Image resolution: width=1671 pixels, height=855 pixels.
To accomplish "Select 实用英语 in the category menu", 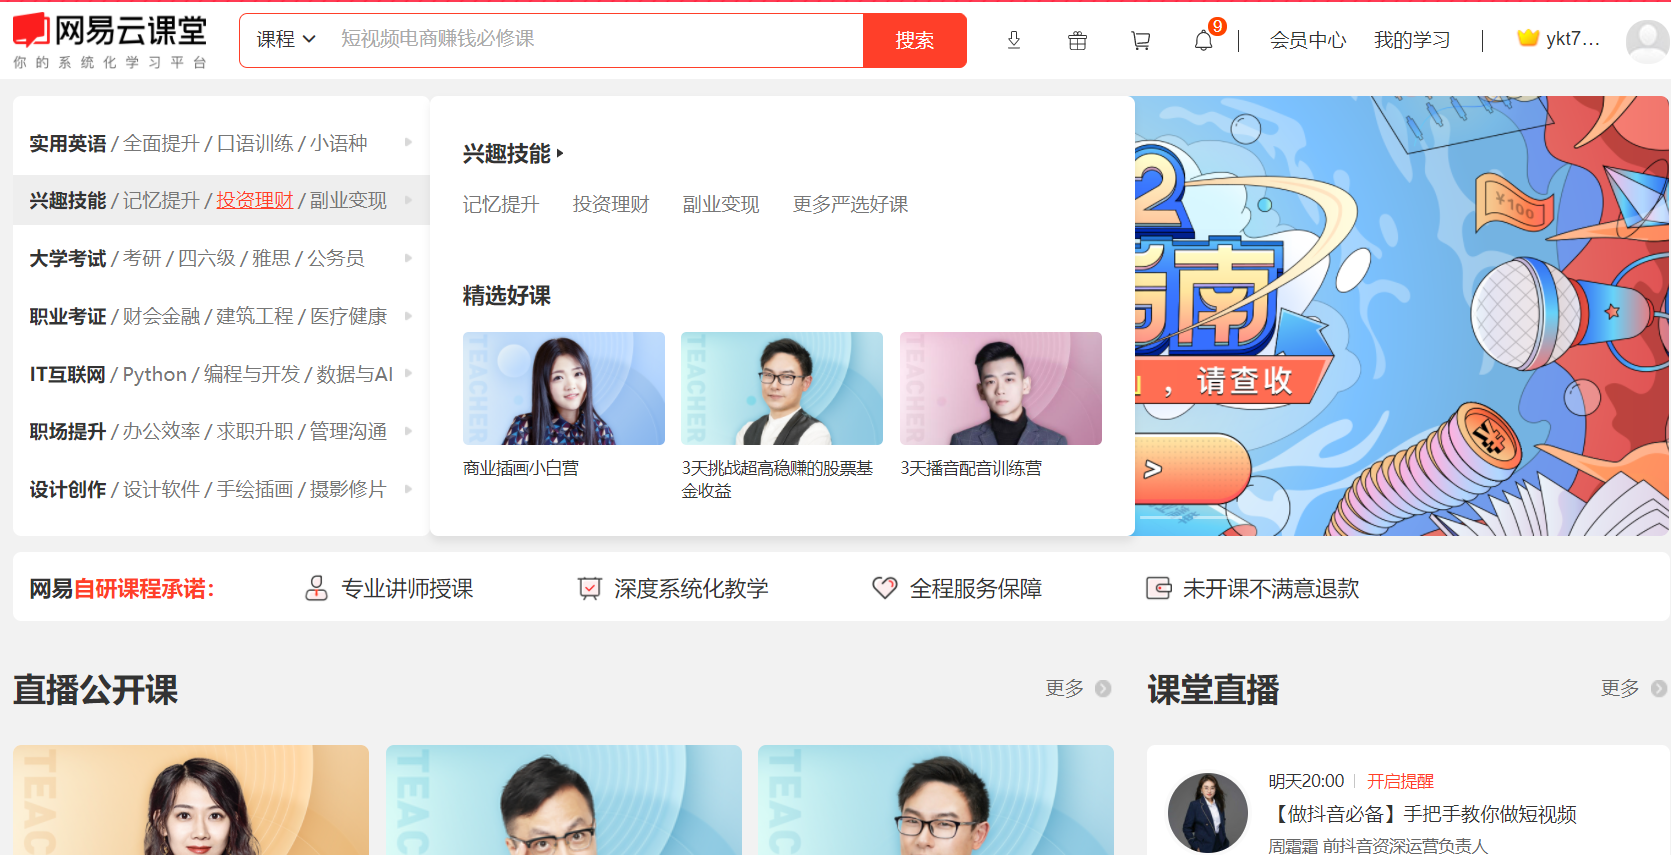I will click(67, 143).
